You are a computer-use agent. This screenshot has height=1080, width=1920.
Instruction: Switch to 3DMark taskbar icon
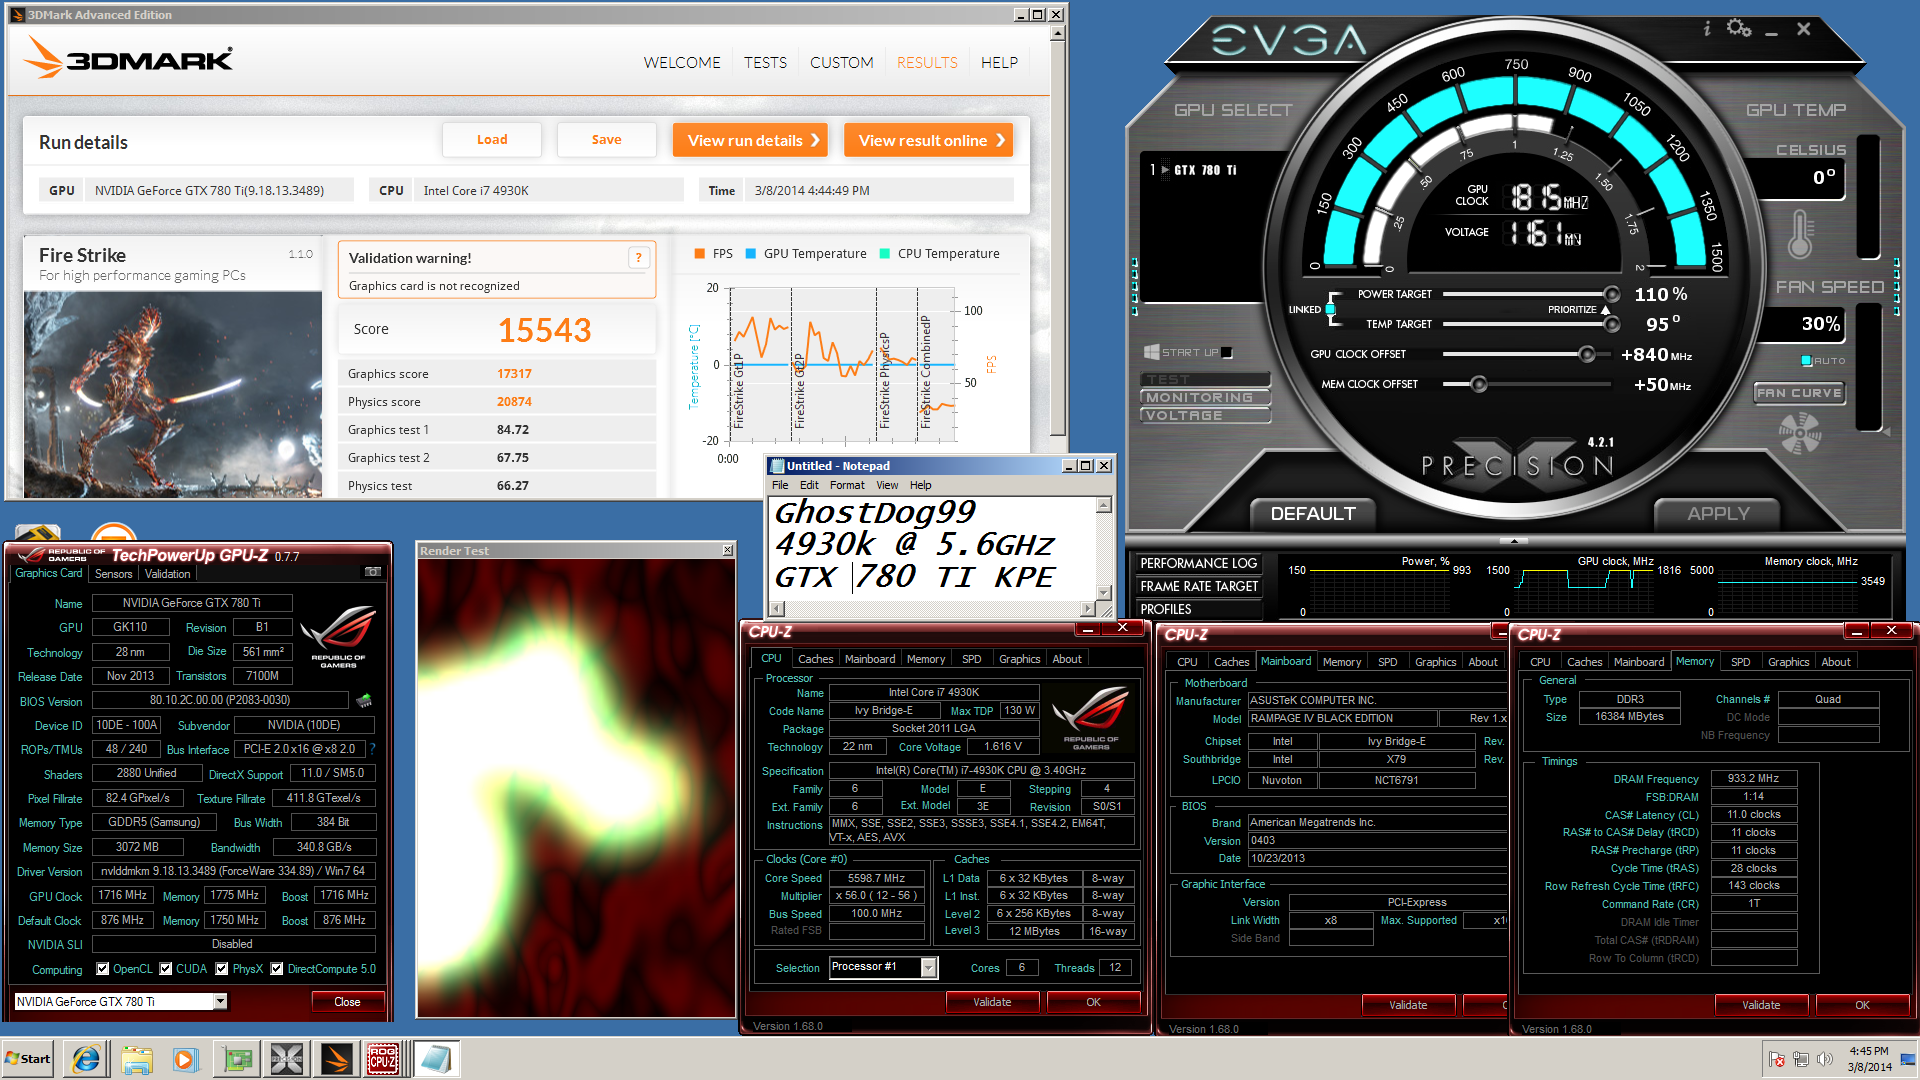pos(337,1059)
